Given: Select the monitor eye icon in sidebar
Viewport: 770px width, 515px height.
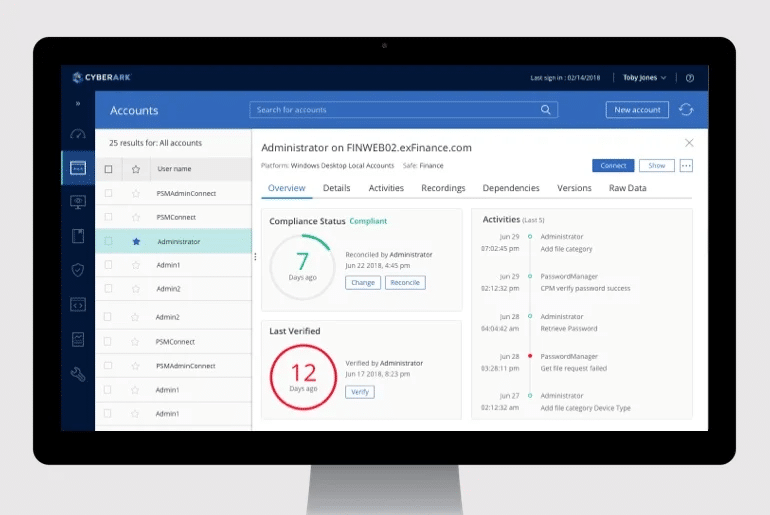Looking at the screenshot, I should click(78, 202).
